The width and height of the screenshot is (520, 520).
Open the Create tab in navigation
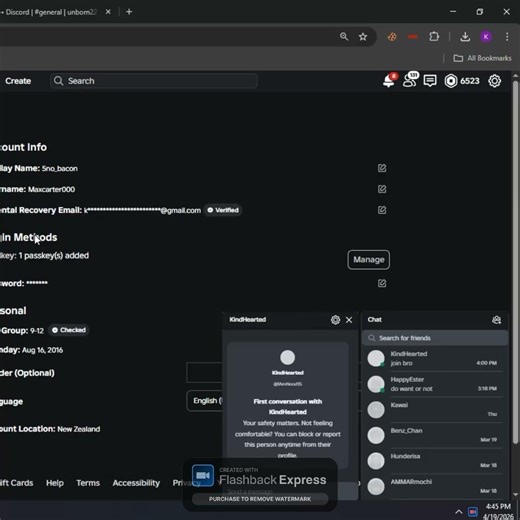click(18, 81)
